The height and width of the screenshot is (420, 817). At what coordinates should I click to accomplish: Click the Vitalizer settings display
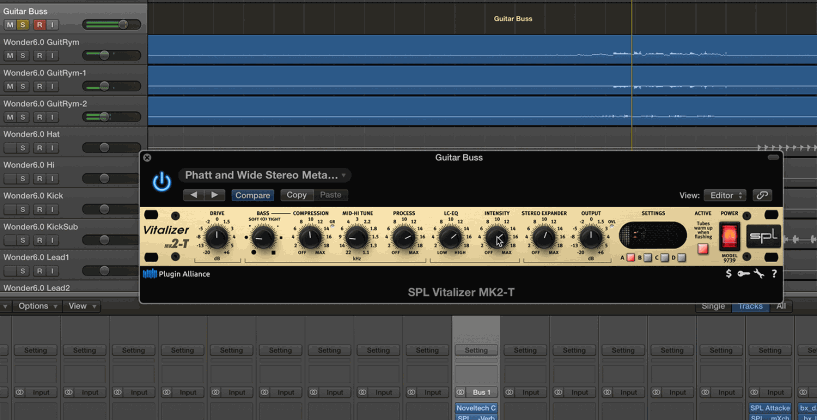point(653,235)
